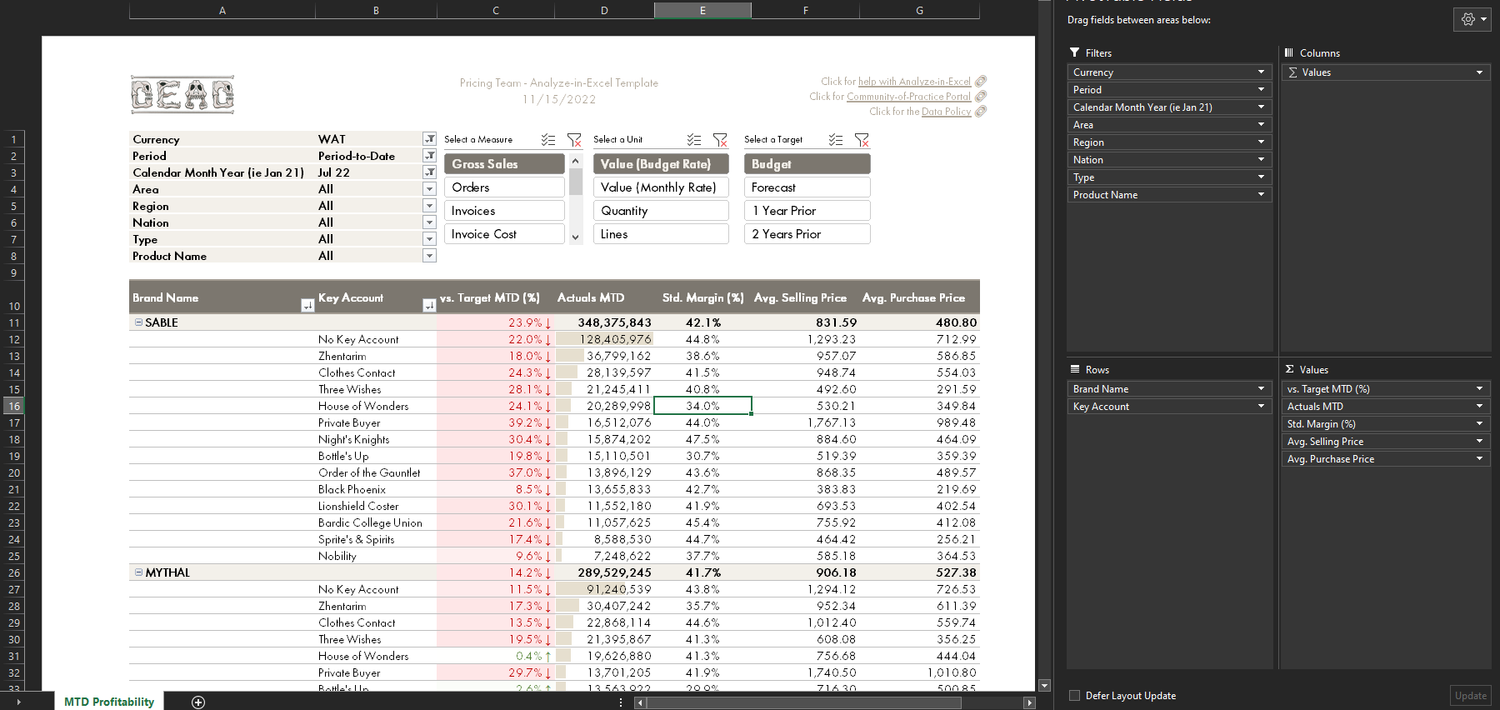Select Forecast in the target slicer
Screen dimensions: 1500x710
click(807, 187)
